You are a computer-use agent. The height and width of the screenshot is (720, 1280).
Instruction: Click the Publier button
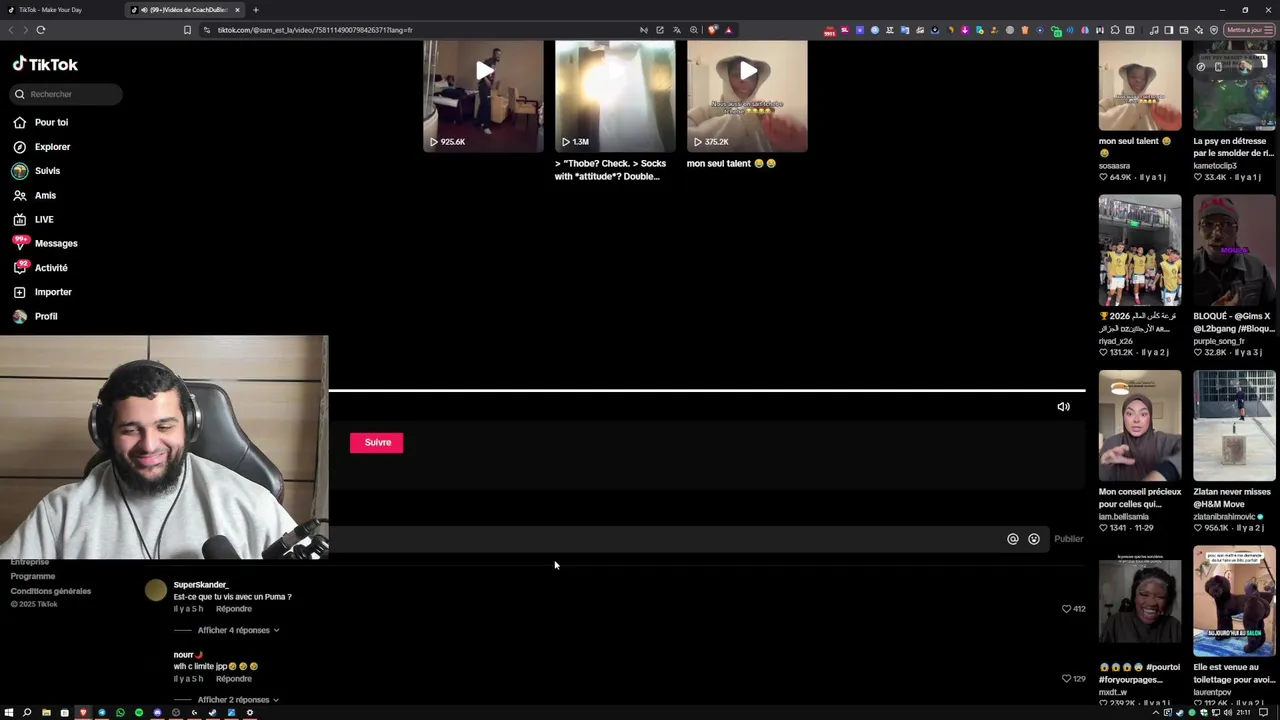point(1068,539)
